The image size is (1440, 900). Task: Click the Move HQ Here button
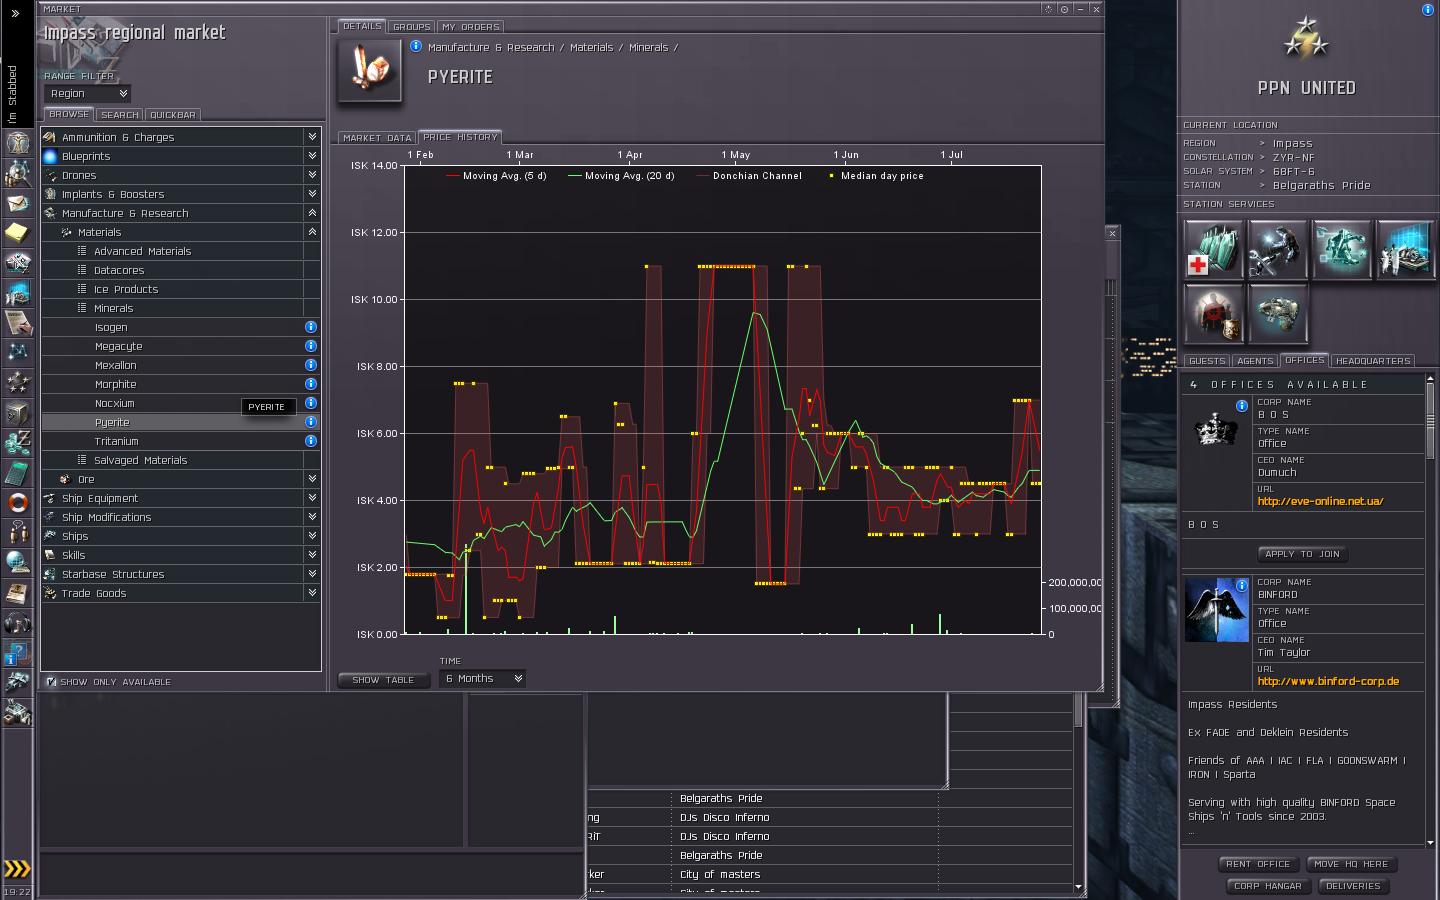[1351, 864]
